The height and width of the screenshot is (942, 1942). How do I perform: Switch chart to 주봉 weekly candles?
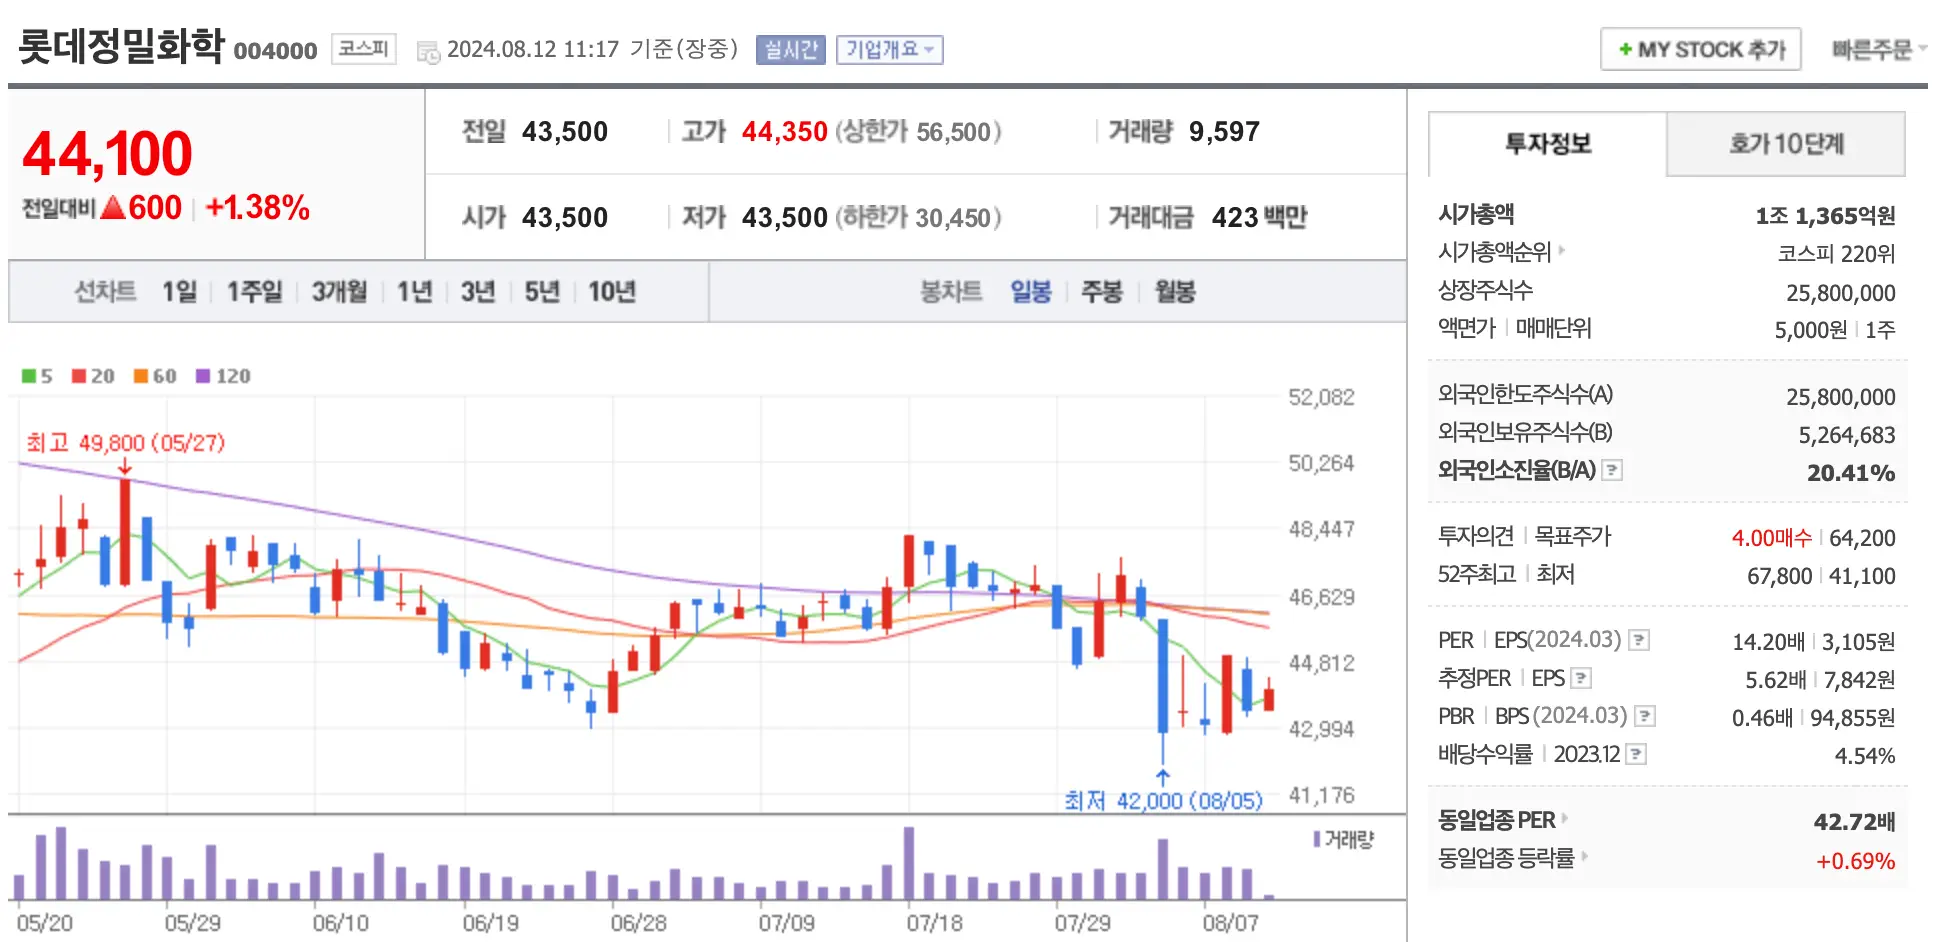[1103, 291]
